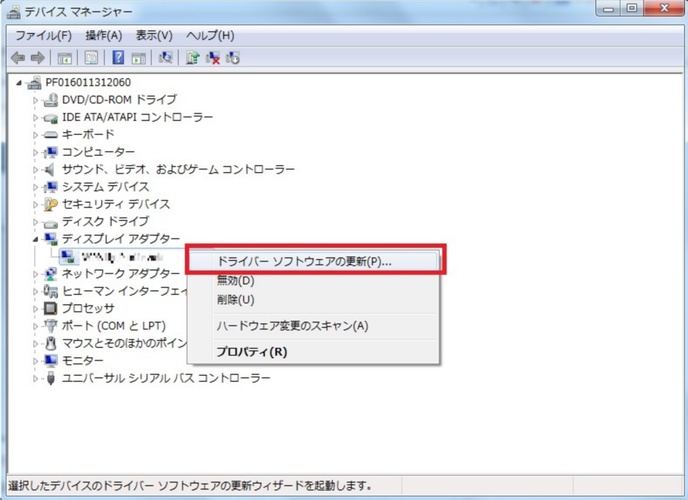The height and width of the screenshot is (500, 688).
Task: Click the Back arrow toolbar icon
Action: tap(18, 58)
